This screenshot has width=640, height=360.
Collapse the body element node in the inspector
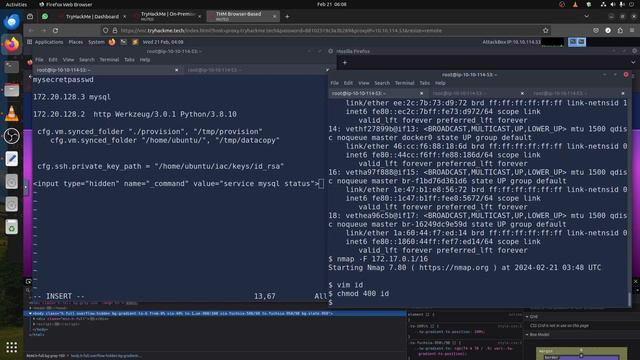(x=30, y=313)
